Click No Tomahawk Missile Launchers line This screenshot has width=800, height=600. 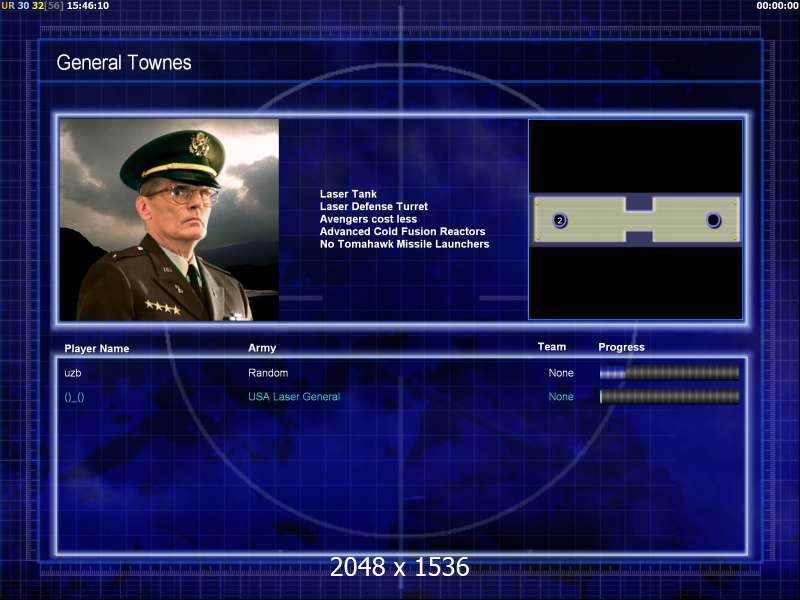pos(404,244)
